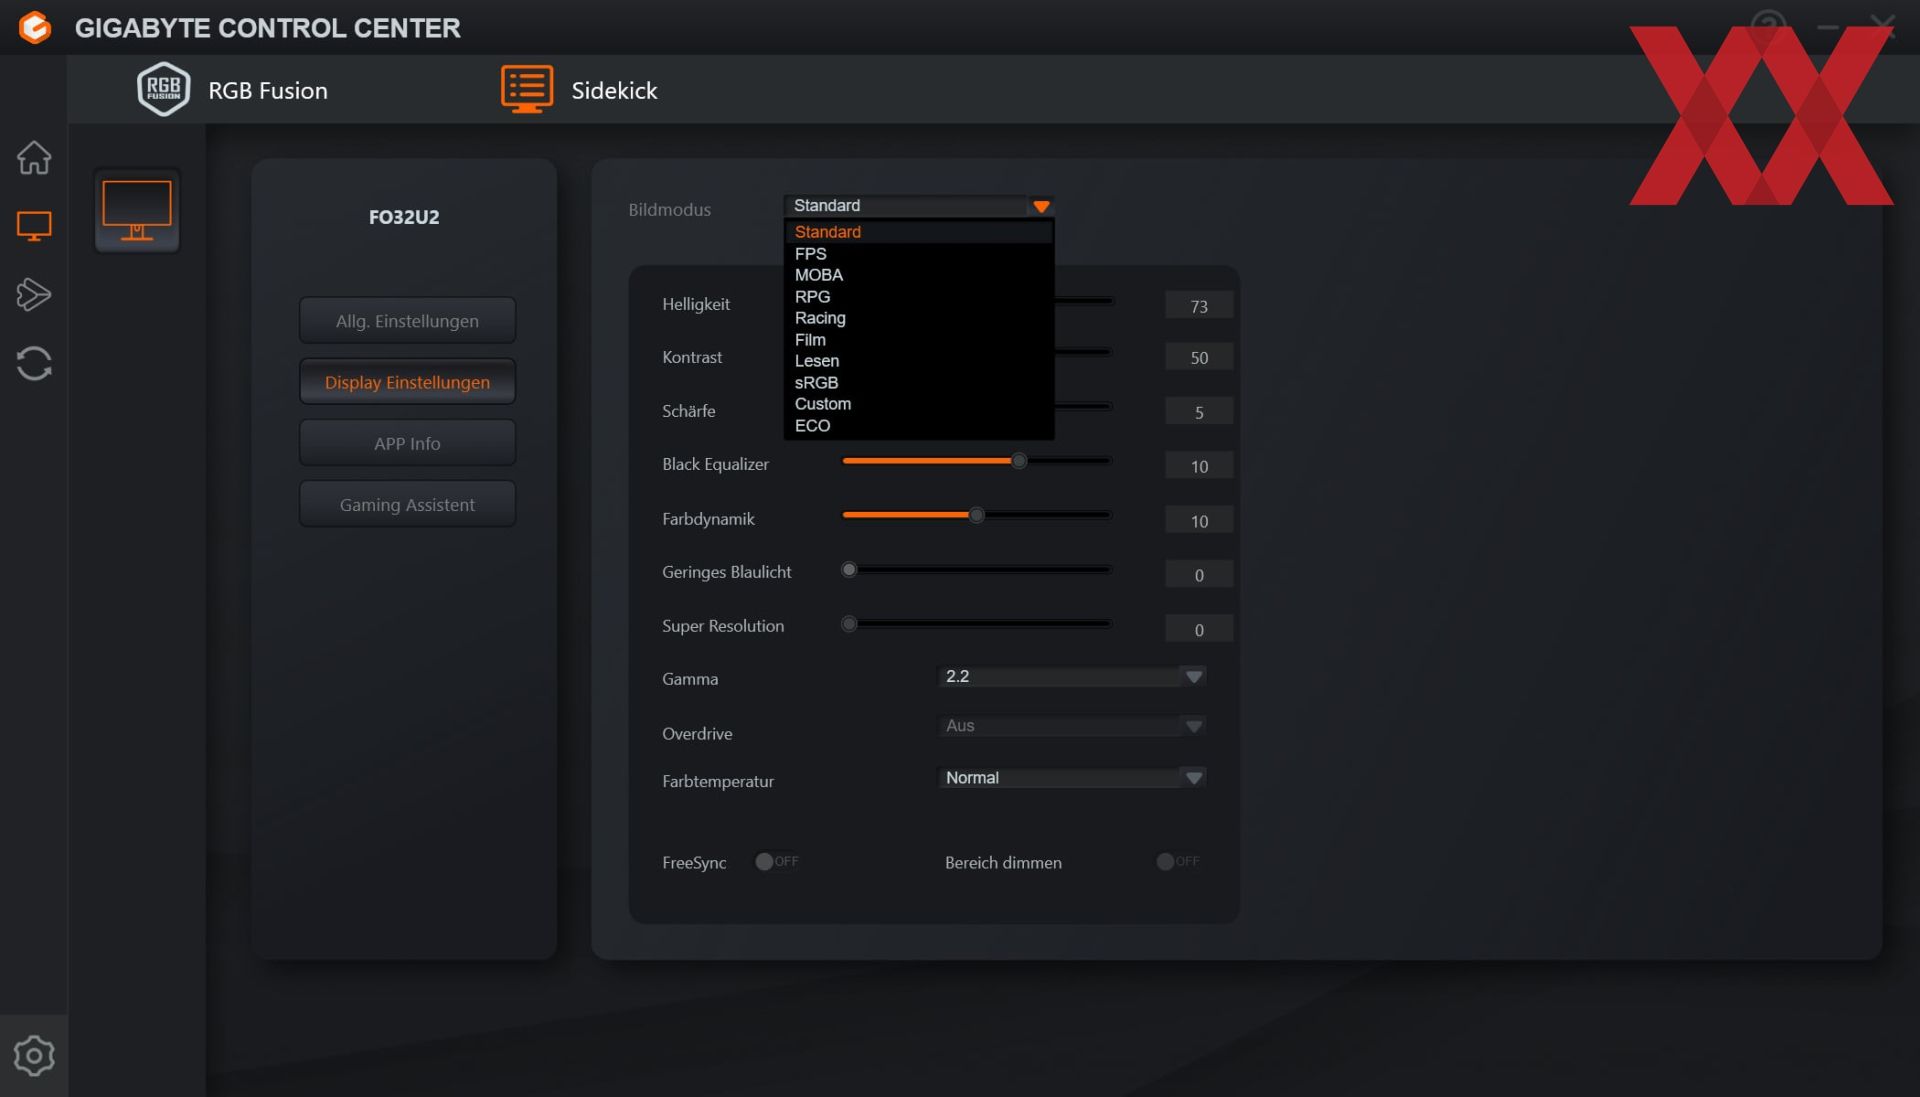
Task: Click the Helligkeit label
Action: pos(696,304)
